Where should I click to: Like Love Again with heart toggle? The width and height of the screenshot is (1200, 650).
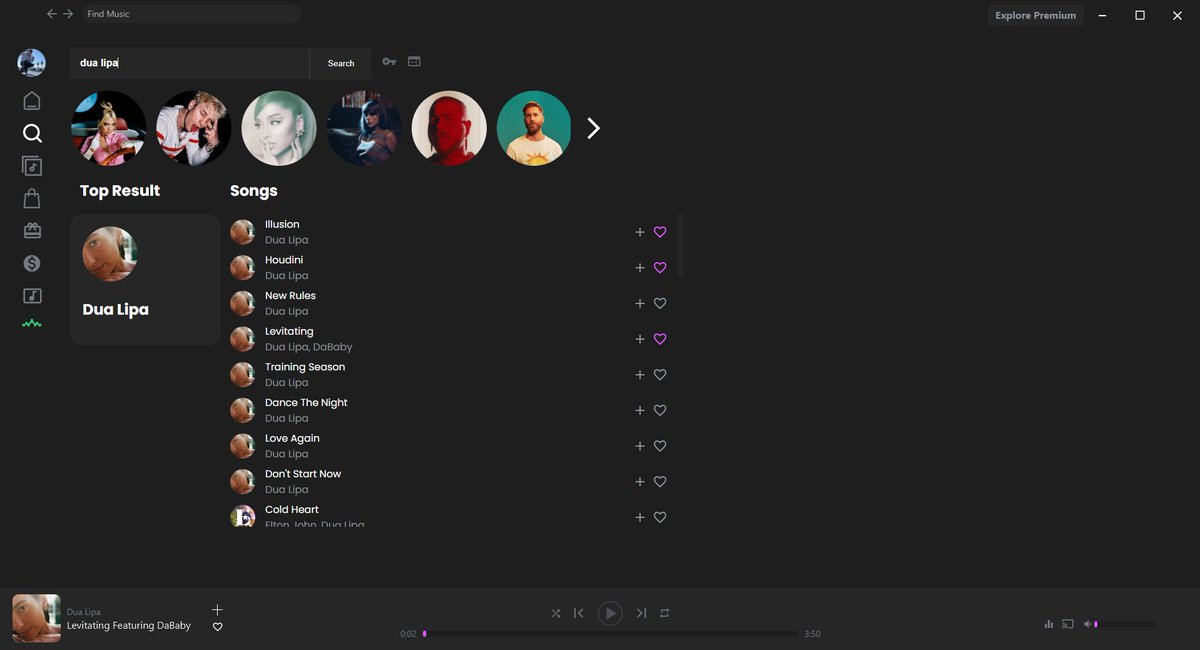click(x=660, y=446)
